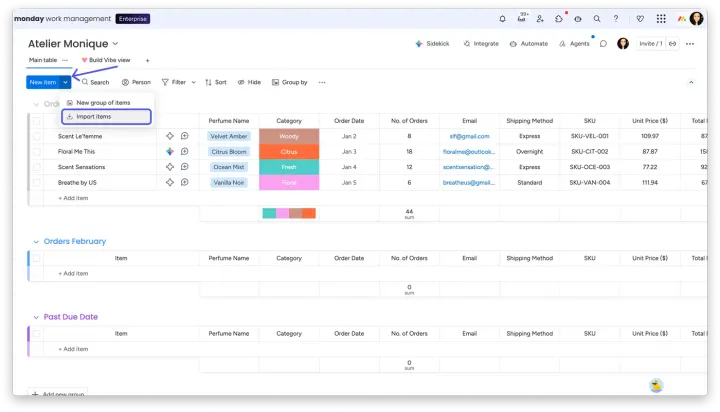Tick the checkbox for Breathe by US
This screenshot has height=412, width=720.
point(37,183)
